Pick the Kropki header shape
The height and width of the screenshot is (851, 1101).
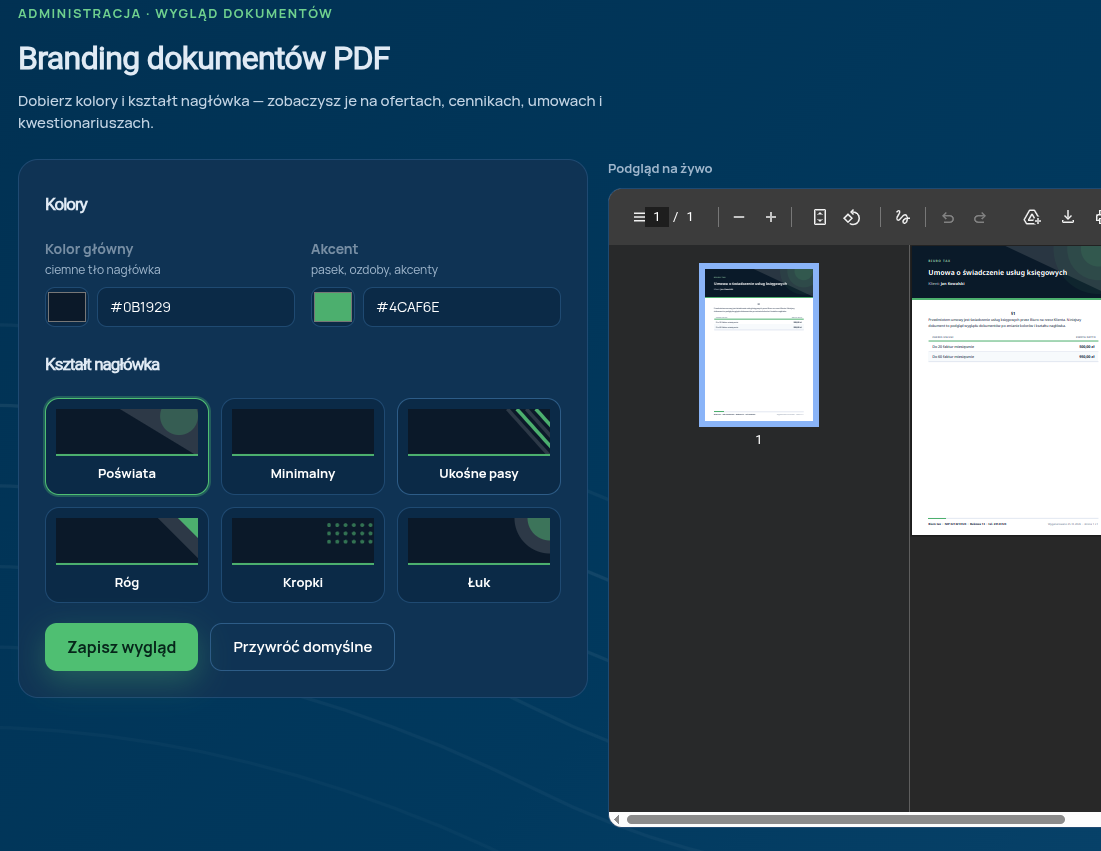click(x=303, y=555)
